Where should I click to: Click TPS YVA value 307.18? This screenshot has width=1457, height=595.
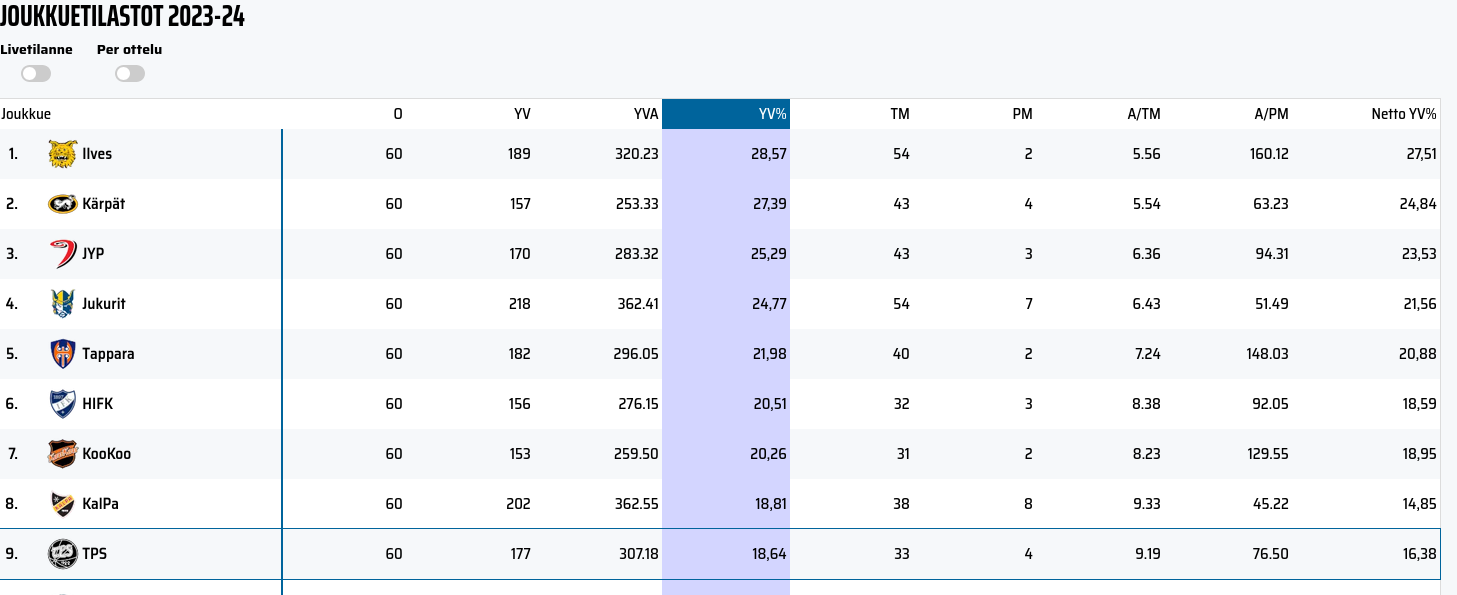pos(637,554)
